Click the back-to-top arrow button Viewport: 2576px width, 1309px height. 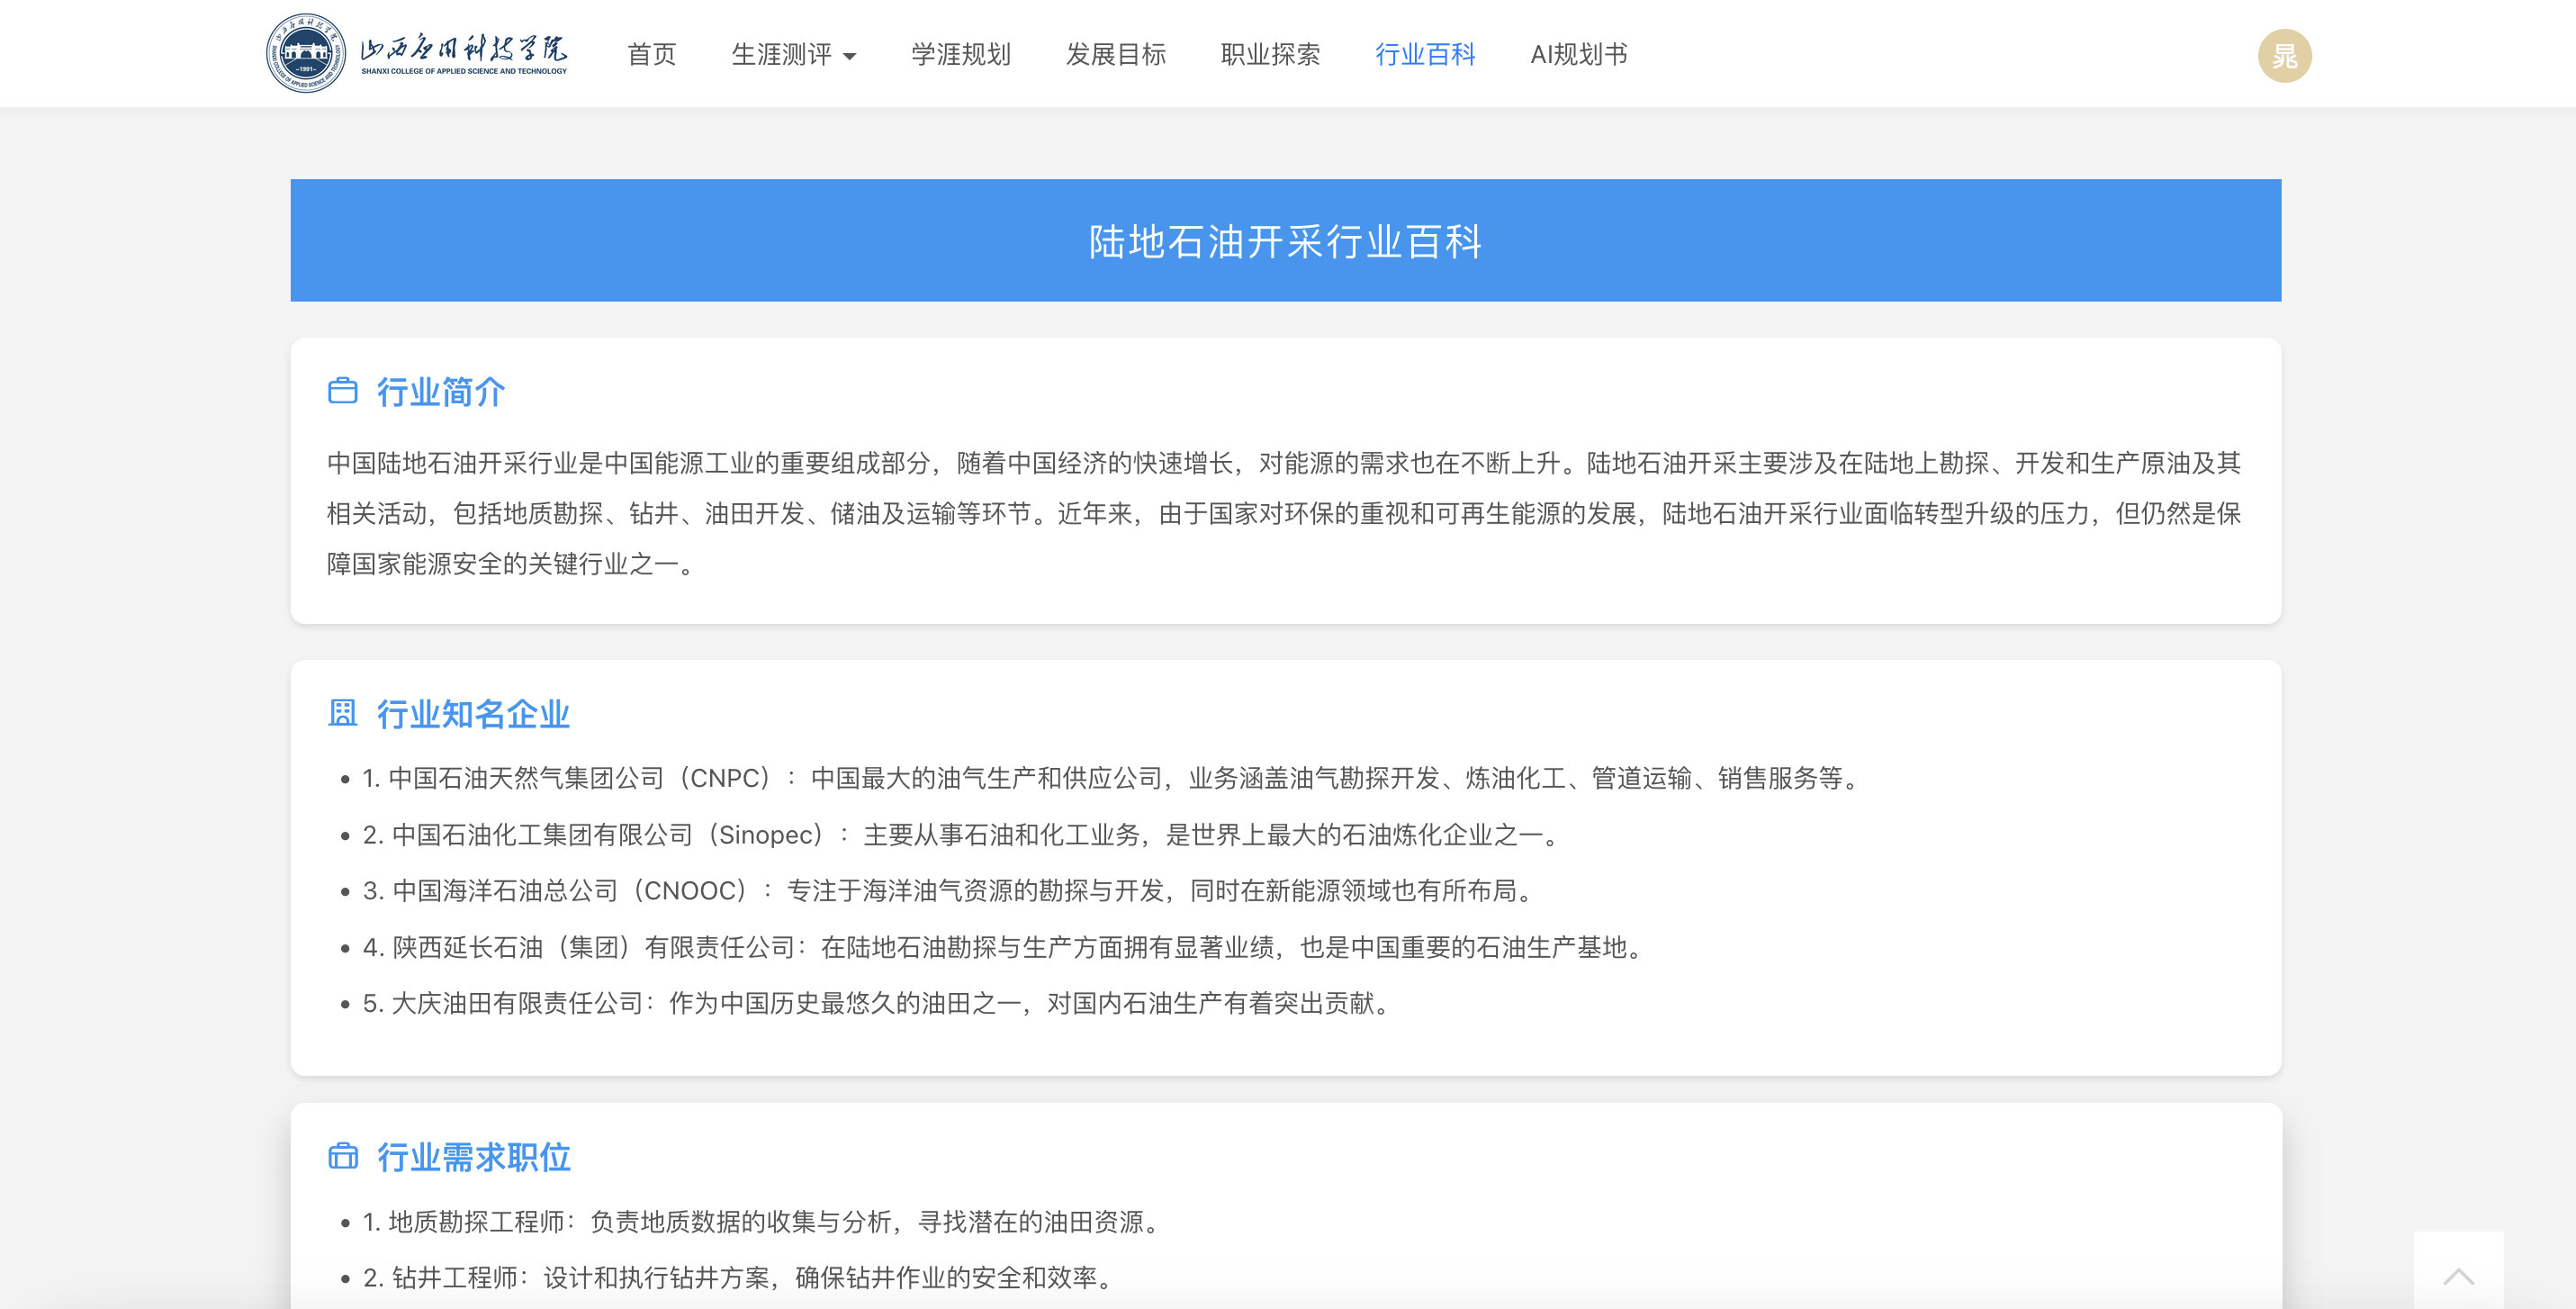pos(2458,1272)
